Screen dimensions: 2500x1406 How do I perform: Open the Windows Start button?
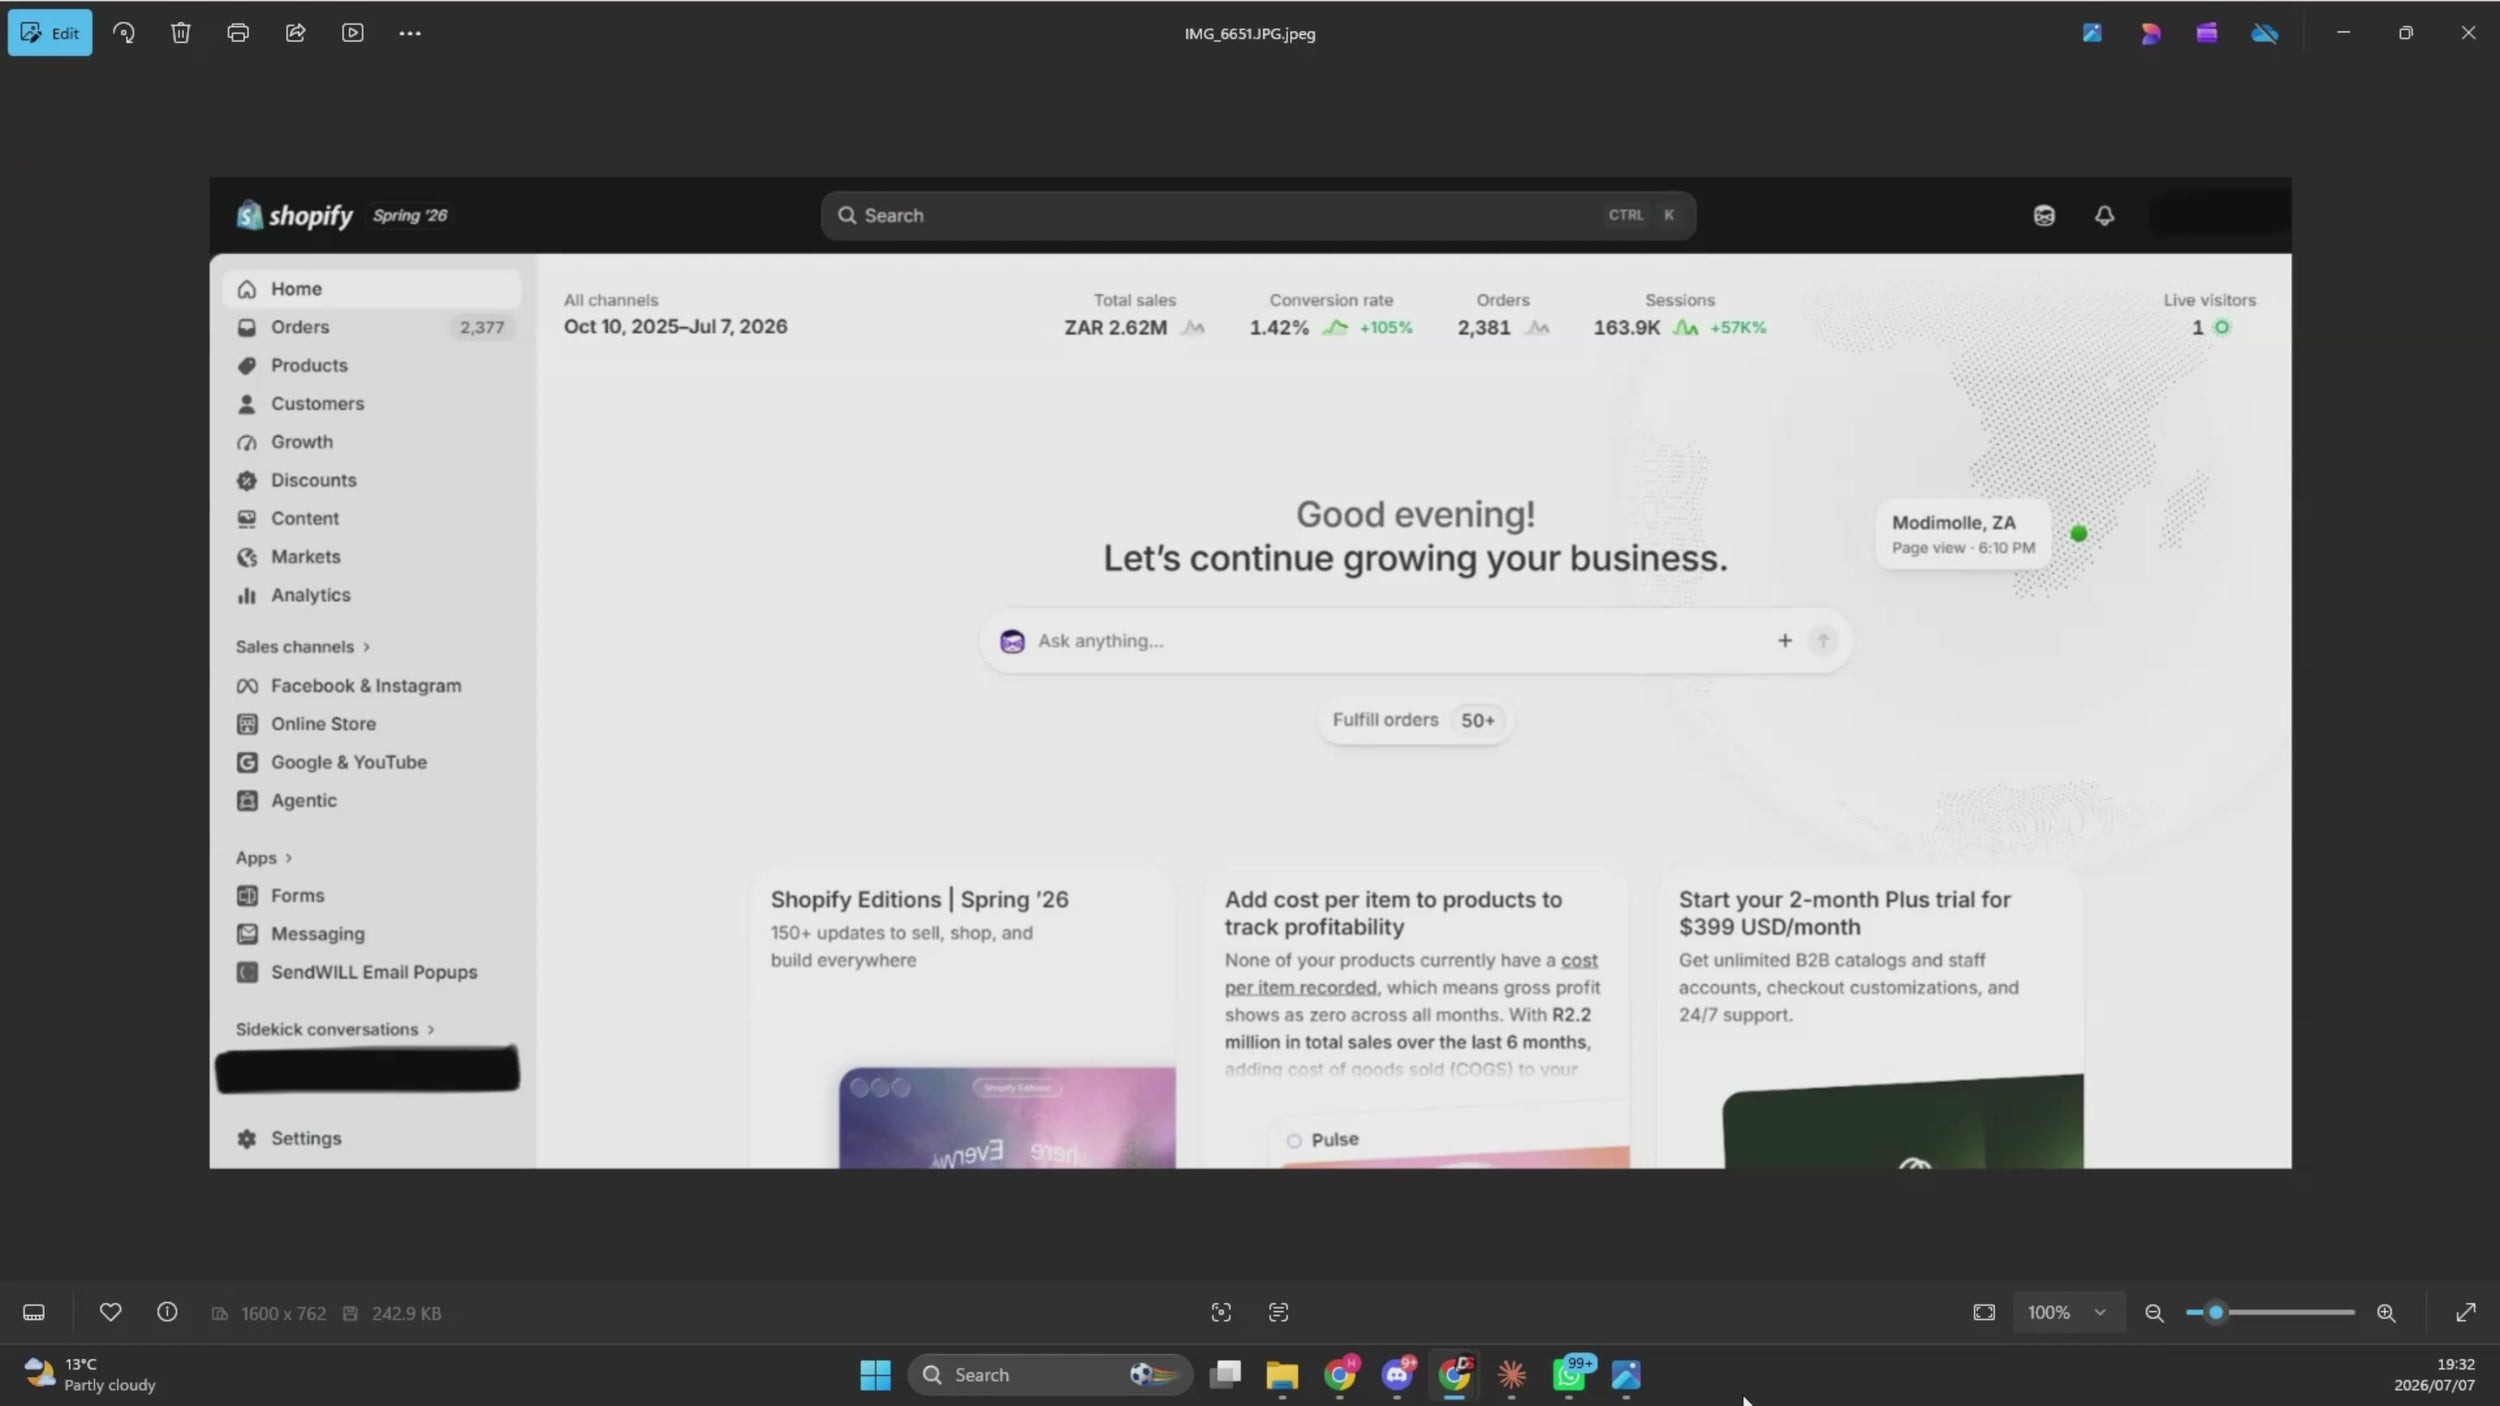click(x=875, y=1375)
